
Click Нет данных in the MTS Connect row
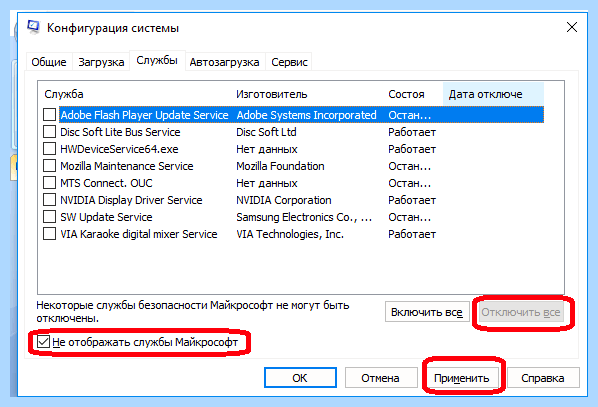tap(267, 183)
